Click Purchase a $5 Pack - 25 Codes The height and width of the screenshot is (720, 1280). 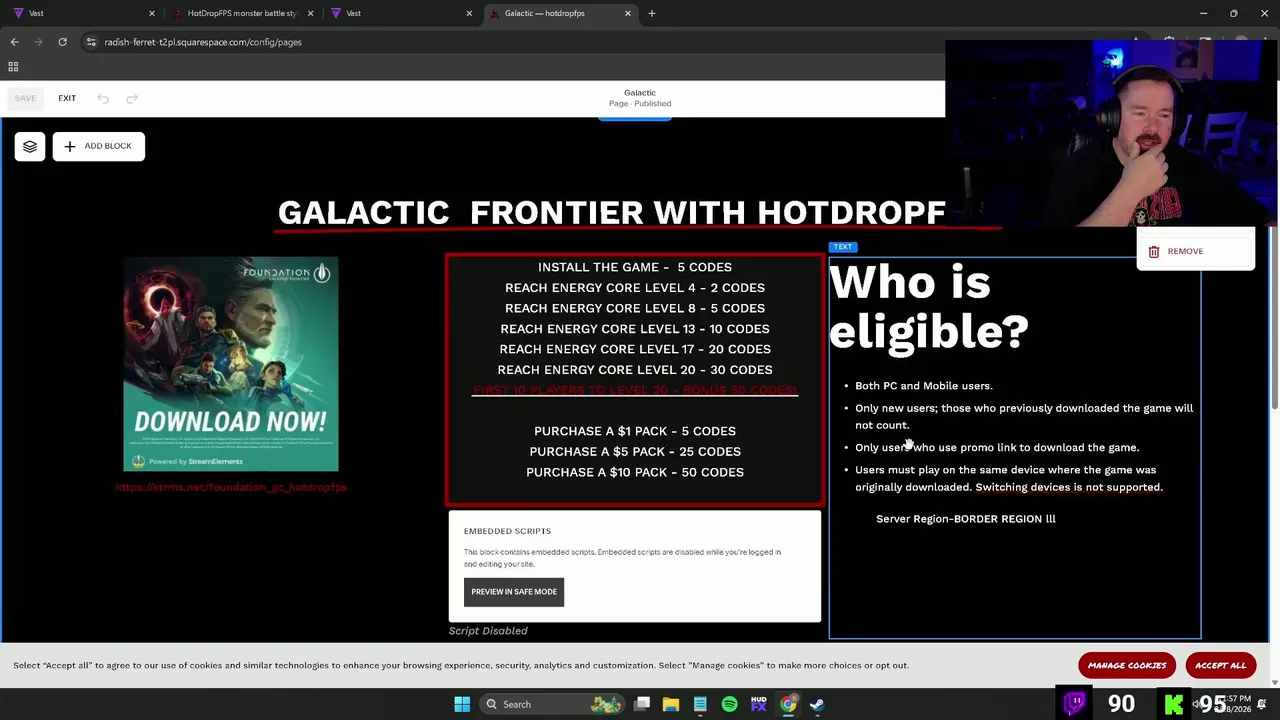(x=635, y=452)
